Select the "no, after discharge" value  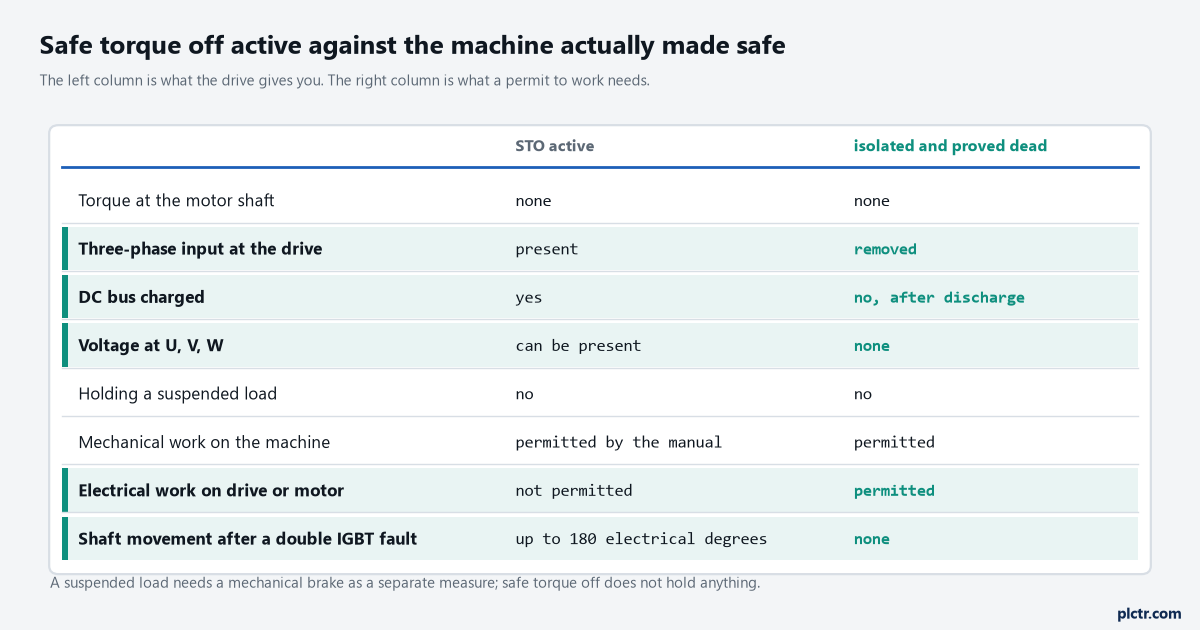click(x=939, y=298)
